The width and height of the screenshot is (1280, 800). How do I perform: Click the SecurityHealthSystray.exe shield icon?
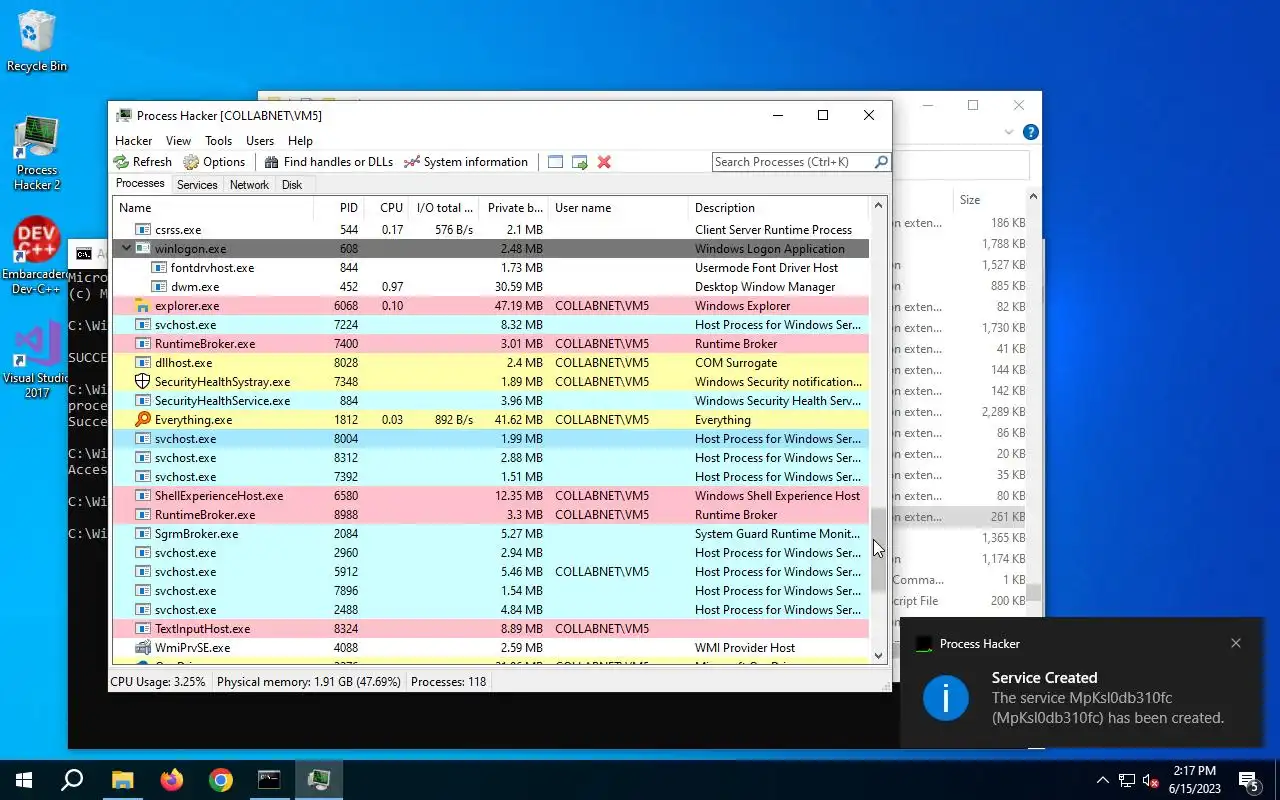coord(142,382)
